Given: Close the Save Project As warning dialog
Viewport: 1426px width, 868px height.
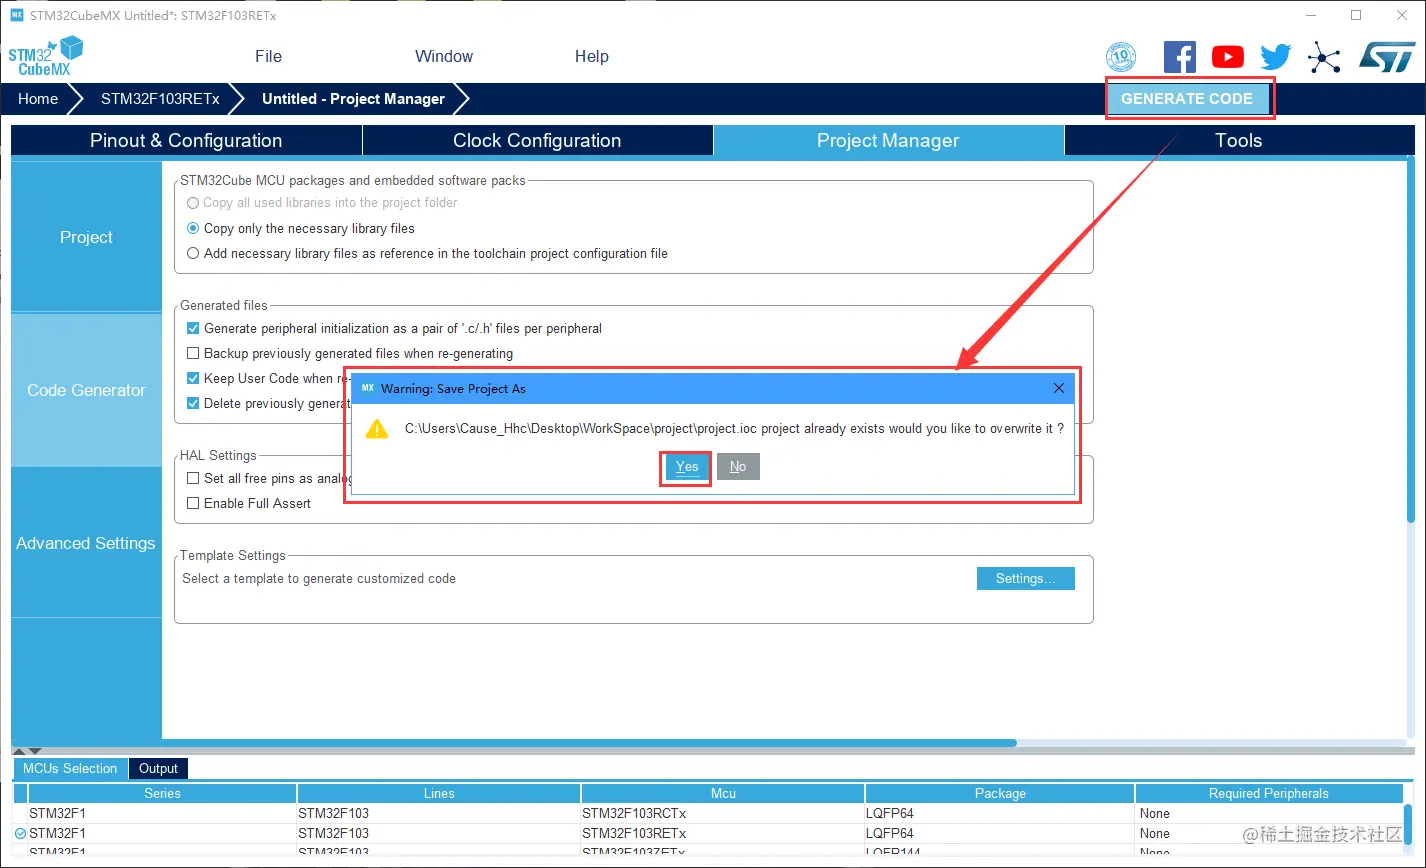Looking at the screenshot, I should tap(1059, 388).
